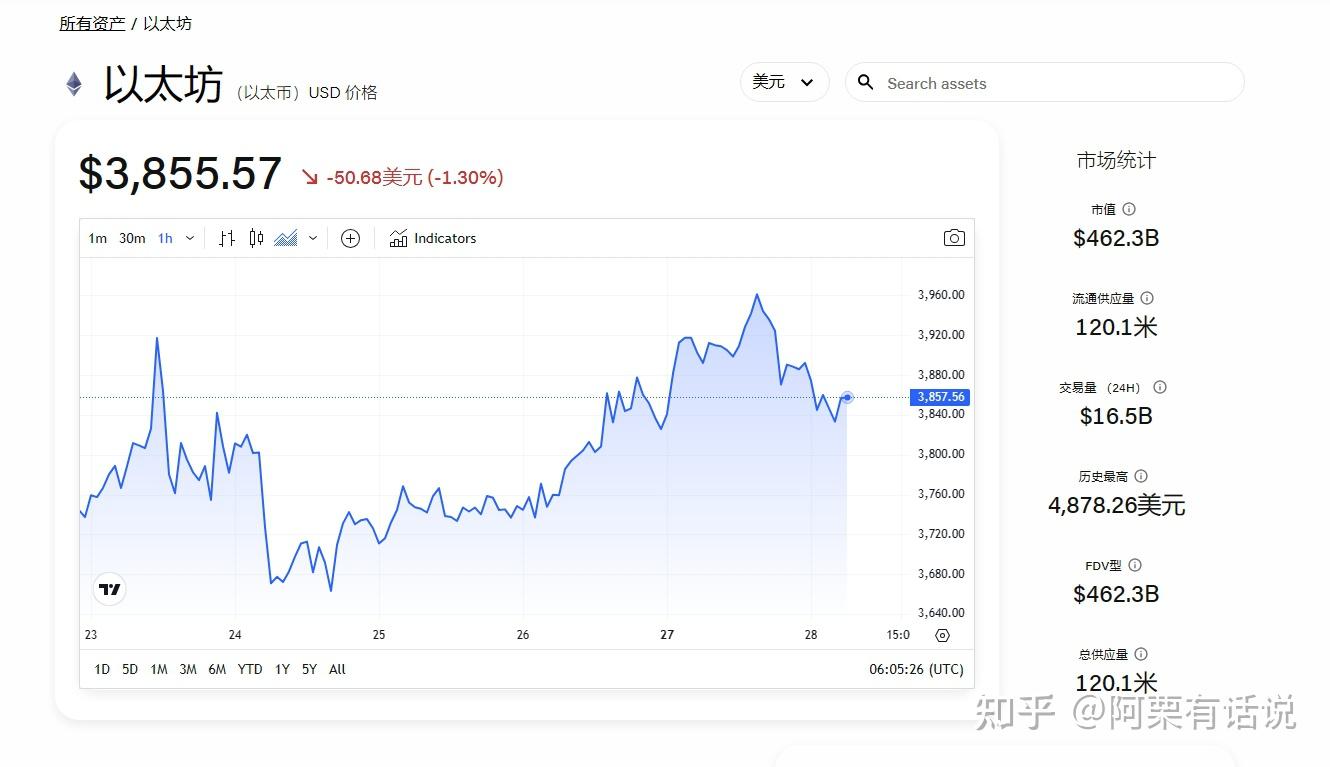Click the $462.3B market cap value
The height and width of the screenshot is (767, 1330).
tap(1116, 238)
